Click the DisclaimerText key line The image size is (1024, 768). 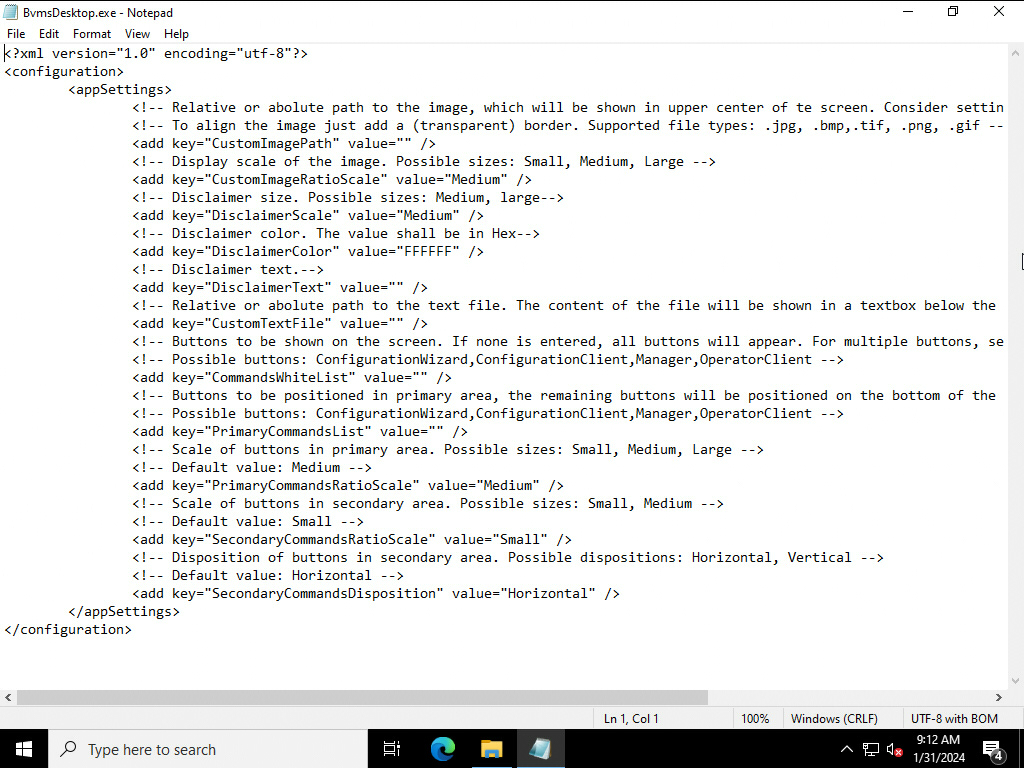point(280,287)
